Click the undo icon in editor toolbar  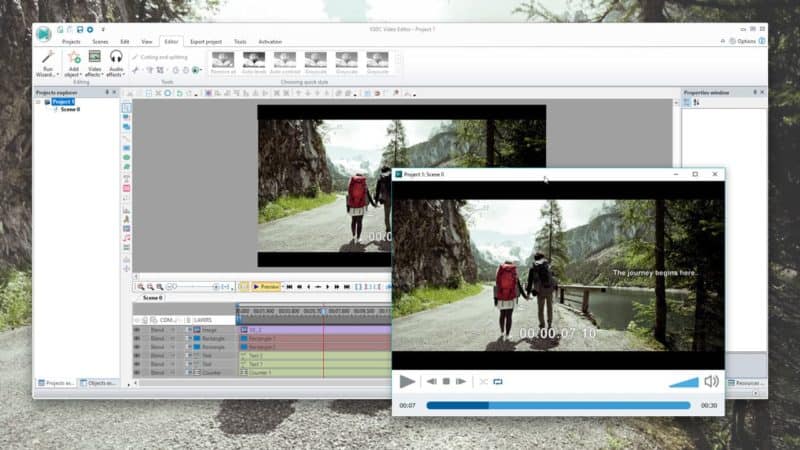point(179,93)
